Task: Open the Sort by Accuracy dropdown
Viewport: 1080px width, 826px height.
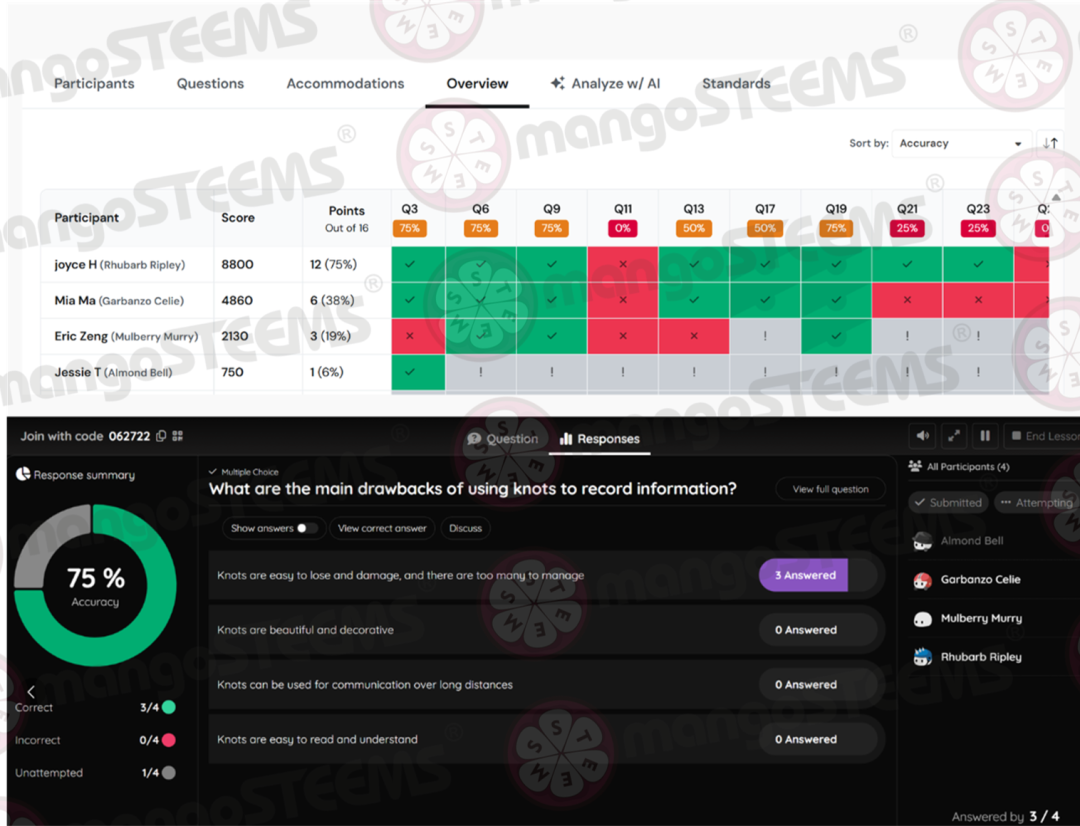Action: click(961, 144)
